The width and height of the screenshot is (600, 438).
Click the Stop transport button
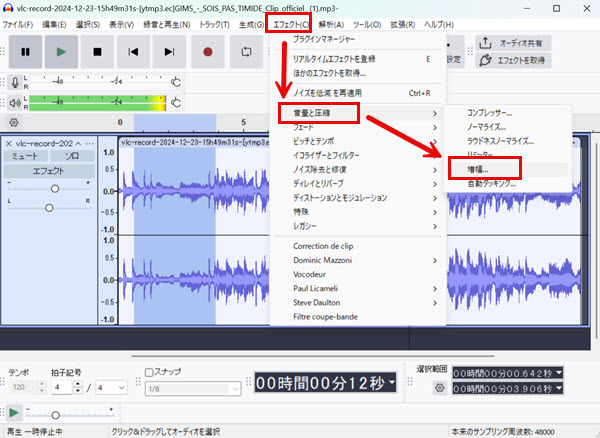[97, 52]
